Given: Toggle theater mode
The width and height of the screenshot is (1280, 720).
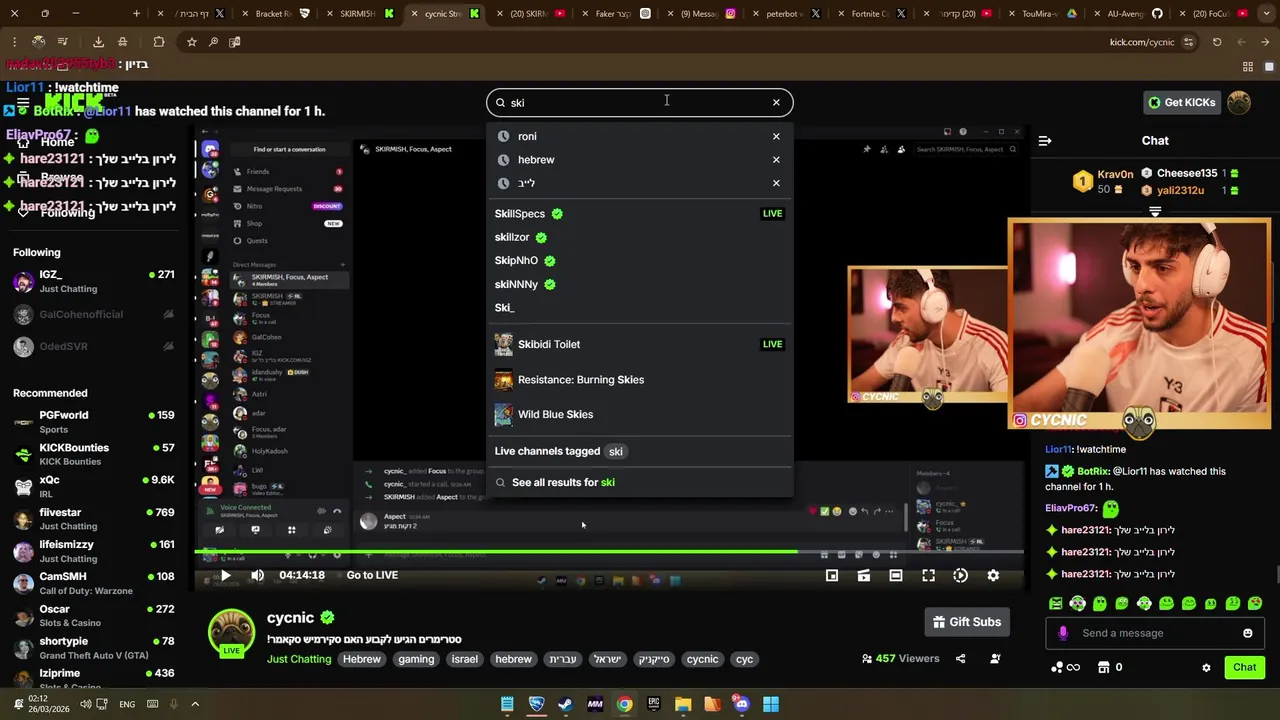Looking at the screenshot, I should click(896, 575).
